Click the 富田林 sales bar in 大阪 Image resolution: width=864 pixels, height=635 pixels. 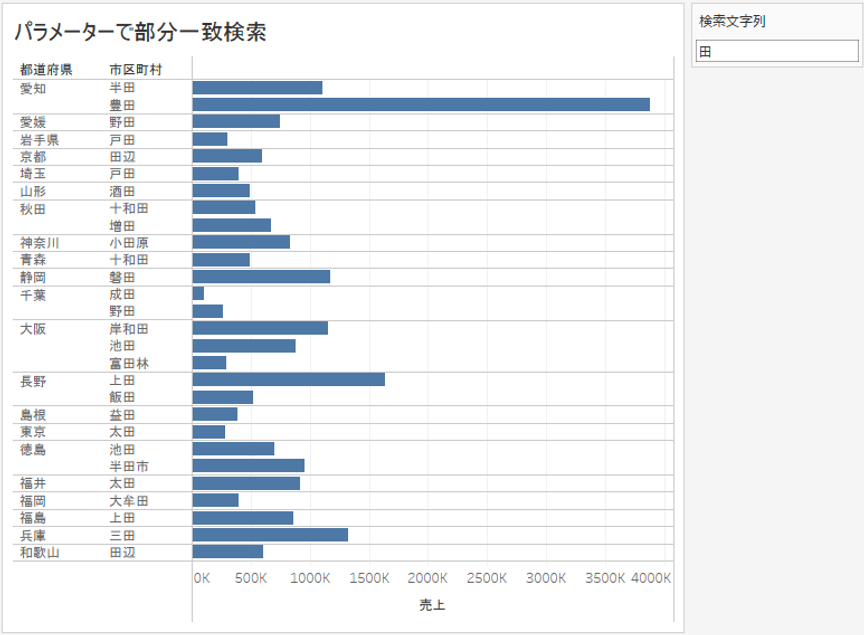(x=209, y=363)
